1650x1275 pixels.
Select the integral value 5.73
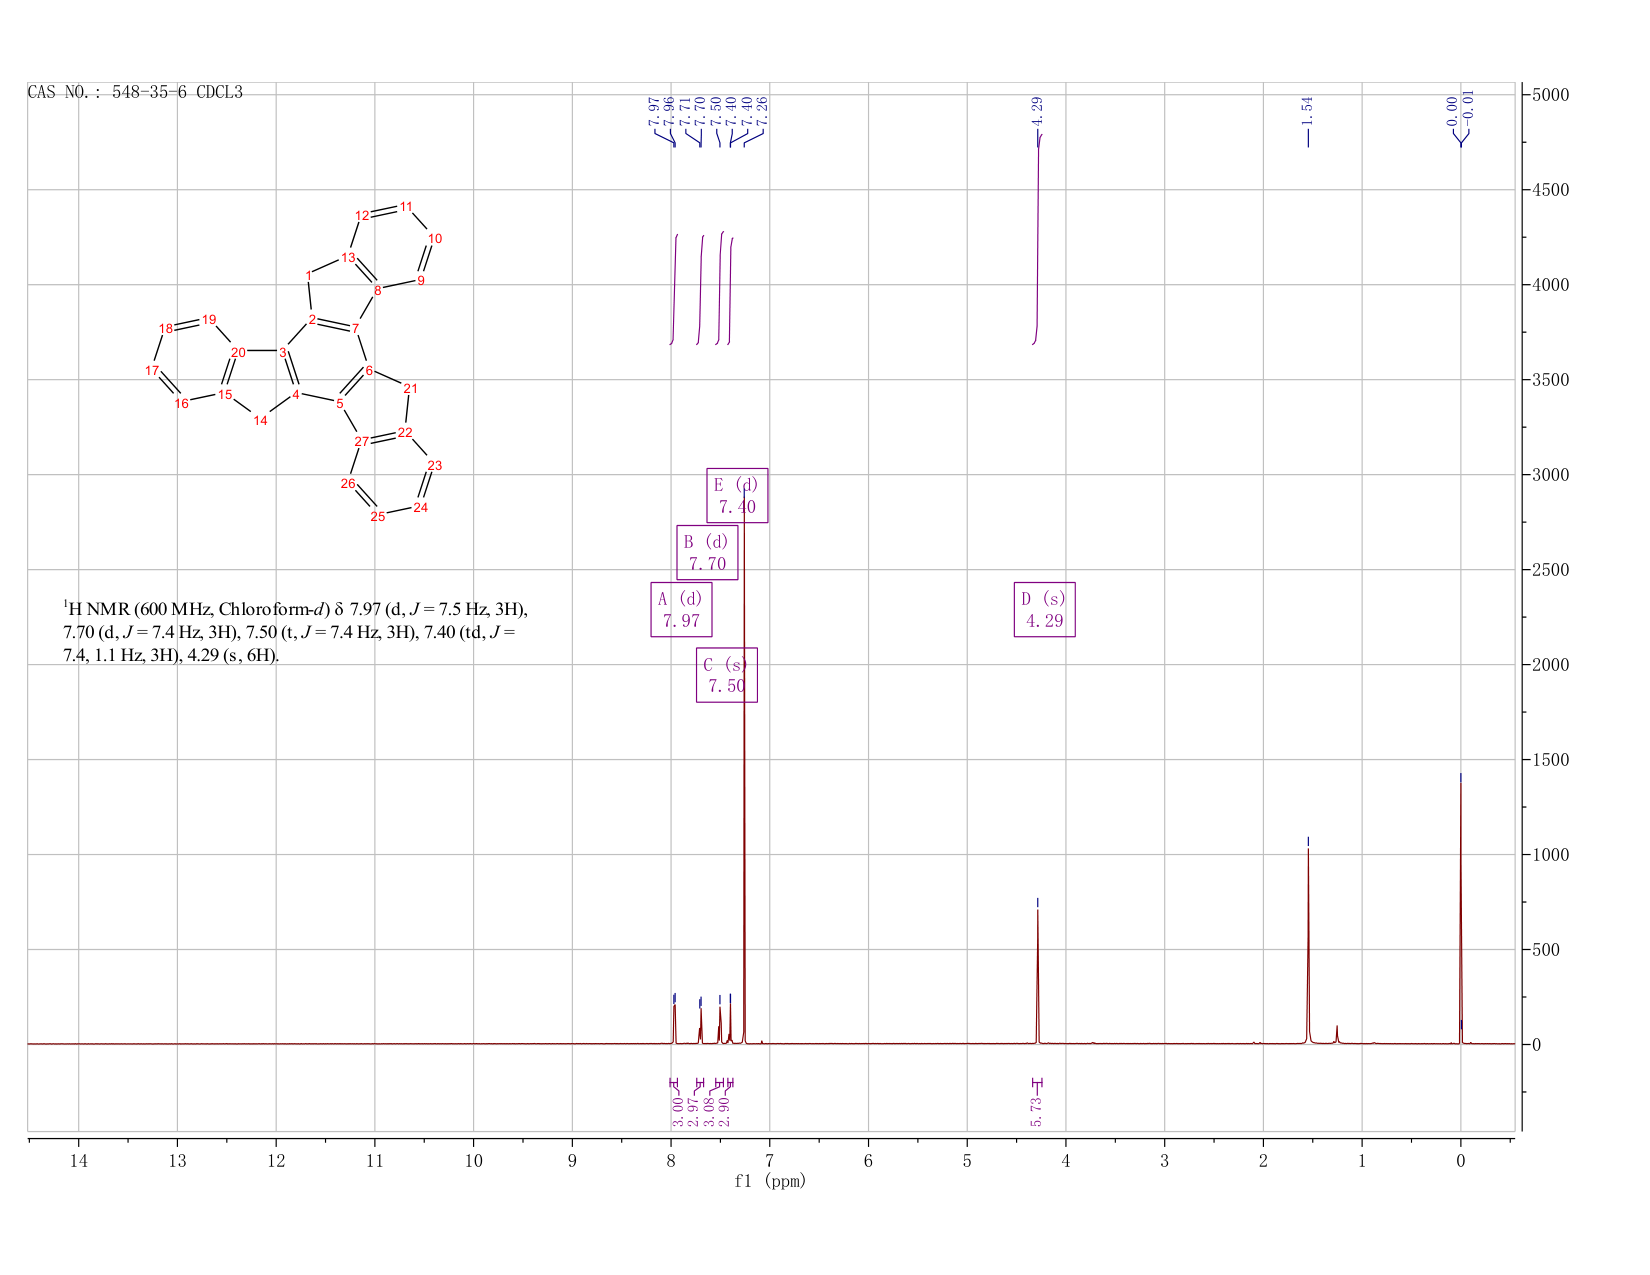coord(1036,1111)
